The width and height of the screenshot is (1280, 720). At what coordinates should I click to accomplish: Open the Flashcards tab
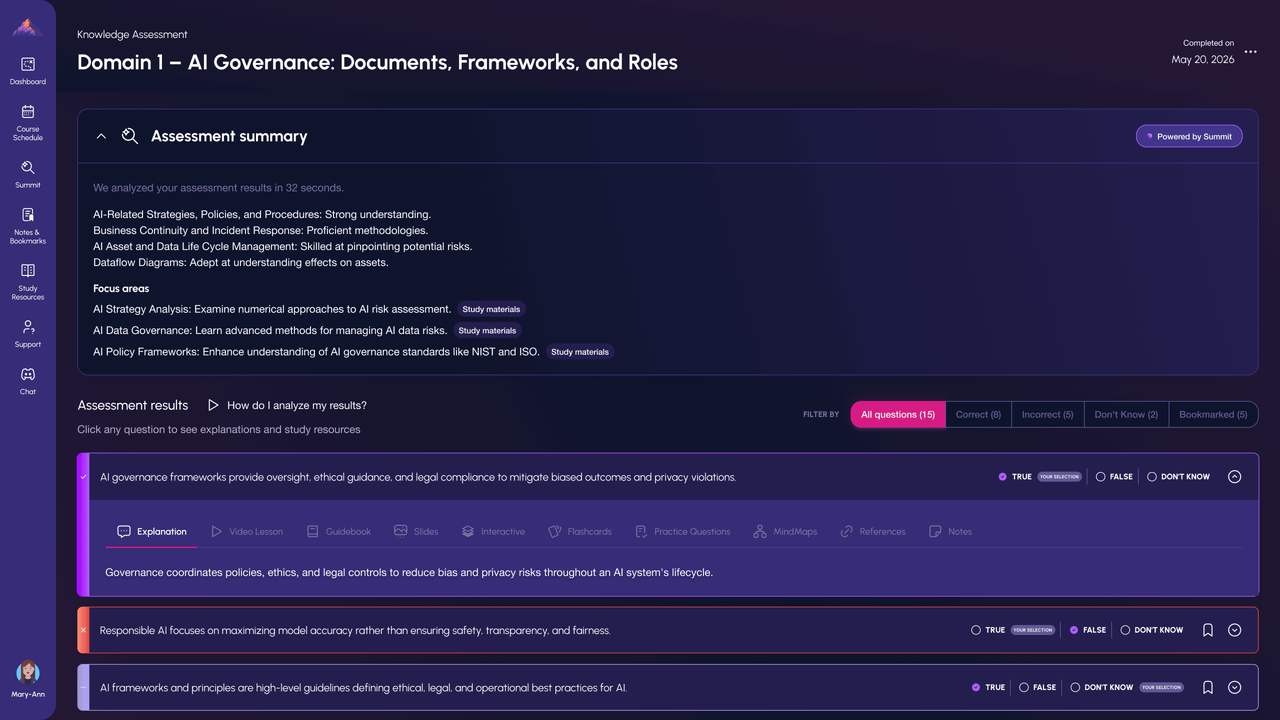coord(580,532)
